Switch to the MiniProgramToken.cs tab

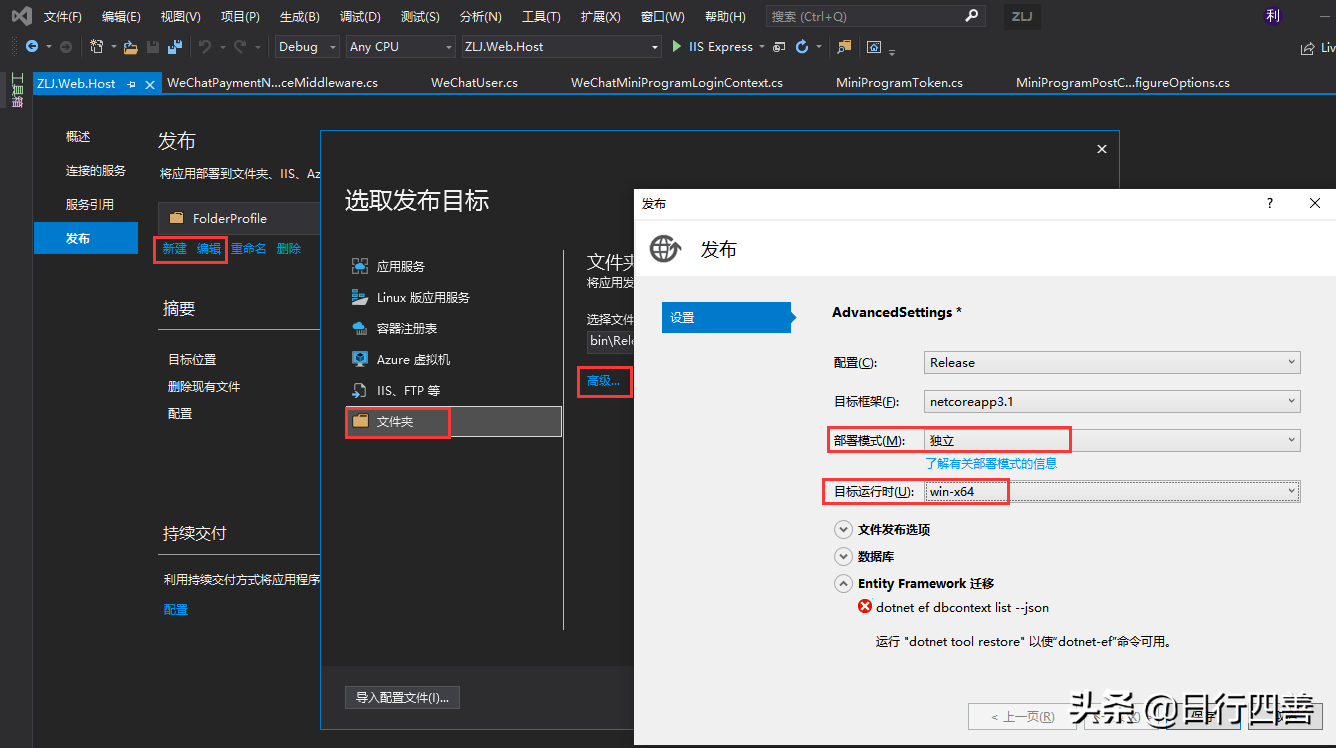(899, 83)
